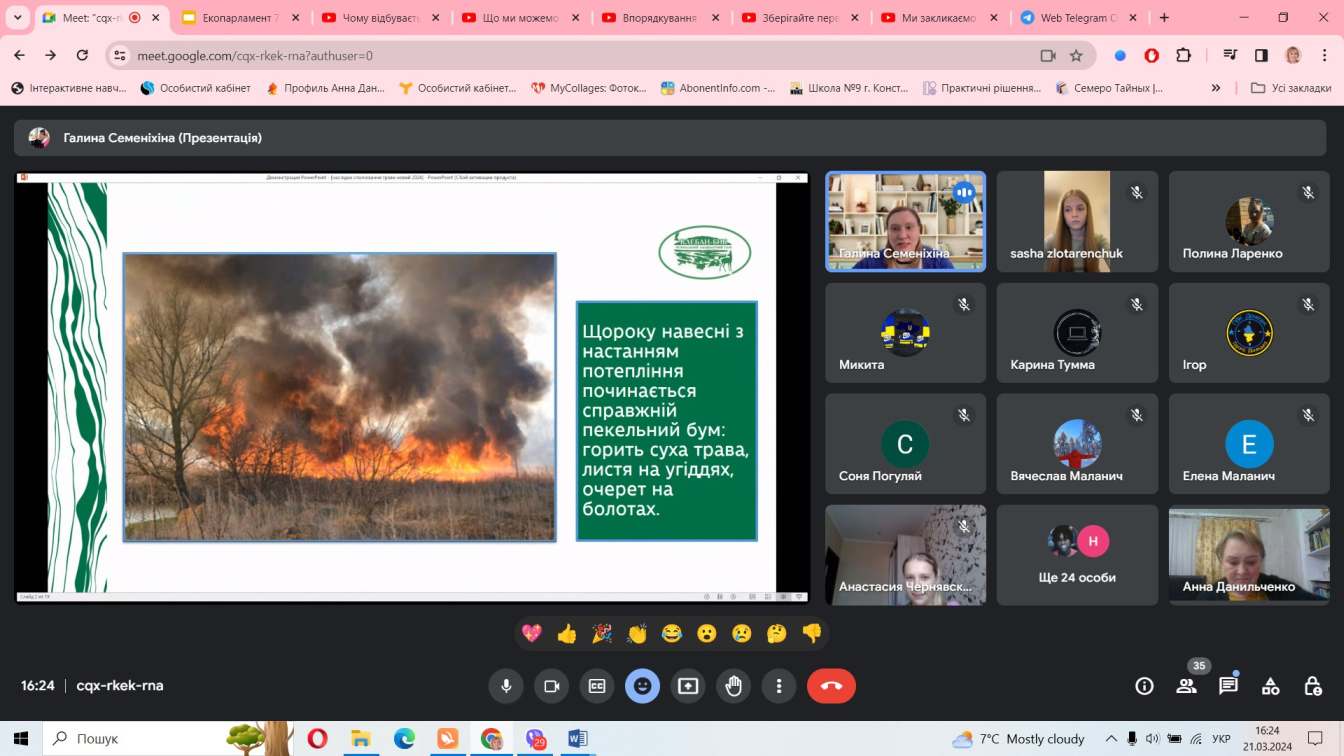1344x756 pixels.
Task: Toggle the microphone button
Action: tap(506, 686)
